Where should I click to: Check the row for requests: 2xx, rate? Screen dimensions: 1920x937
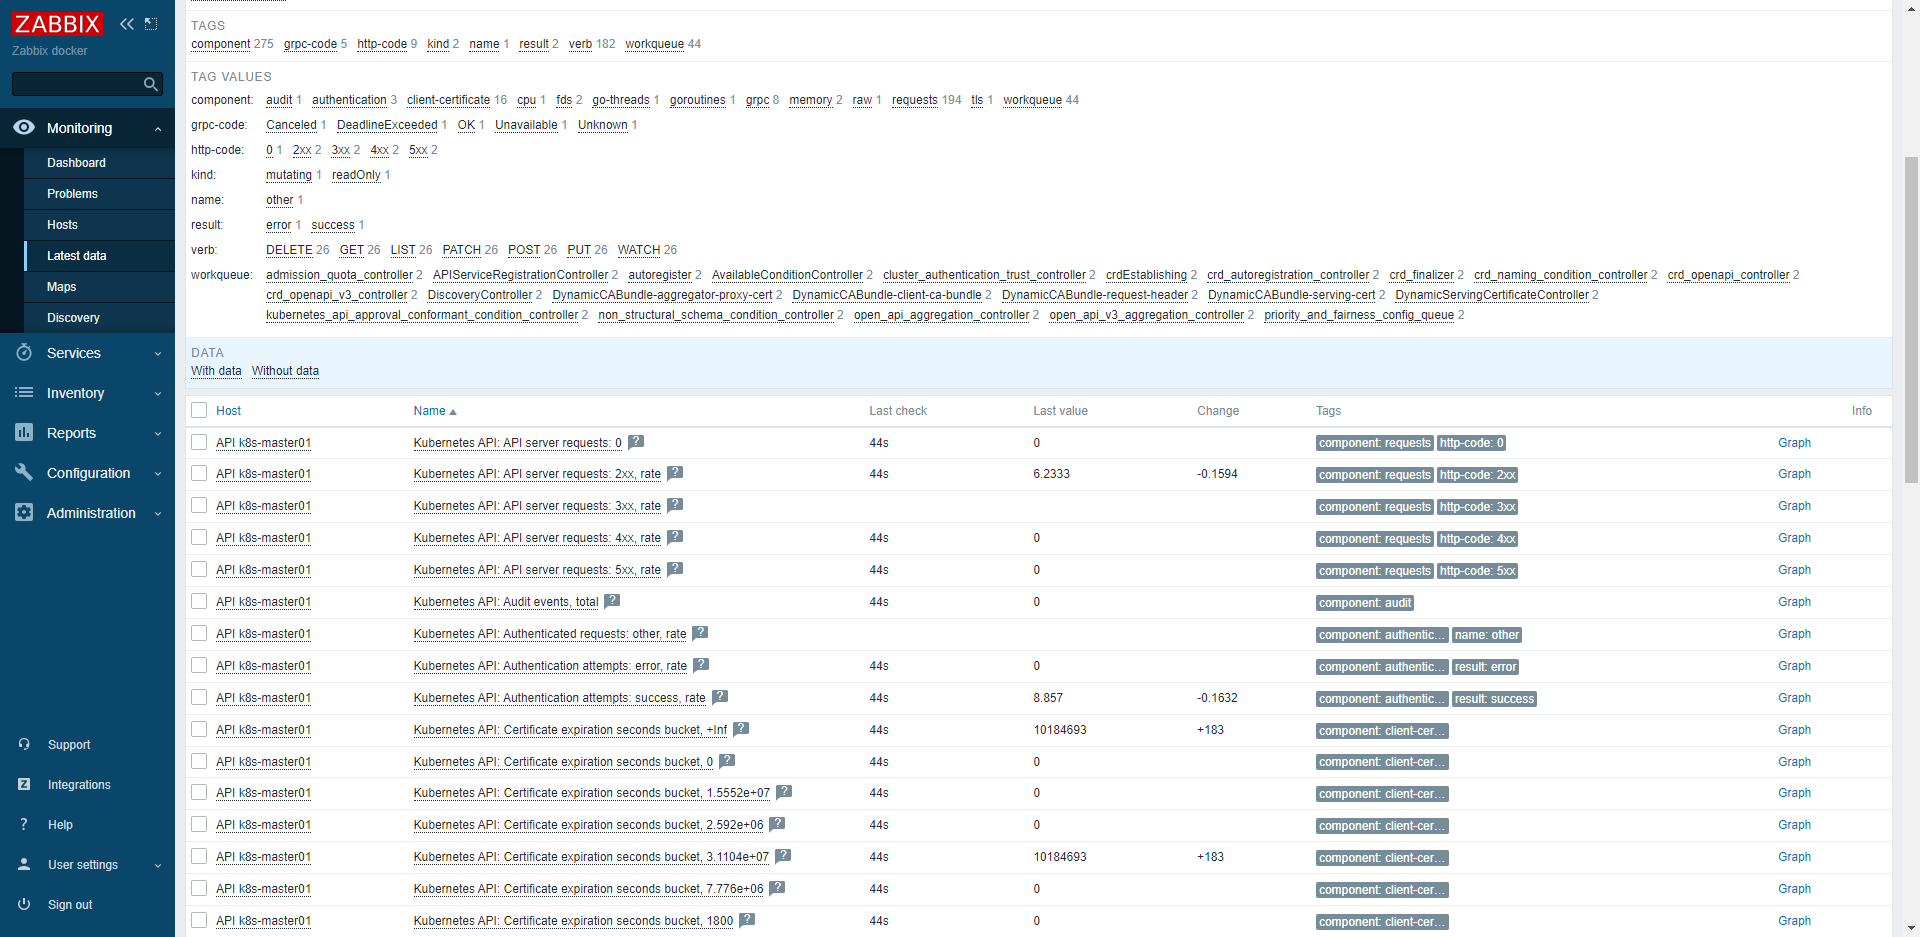[199, 473]
